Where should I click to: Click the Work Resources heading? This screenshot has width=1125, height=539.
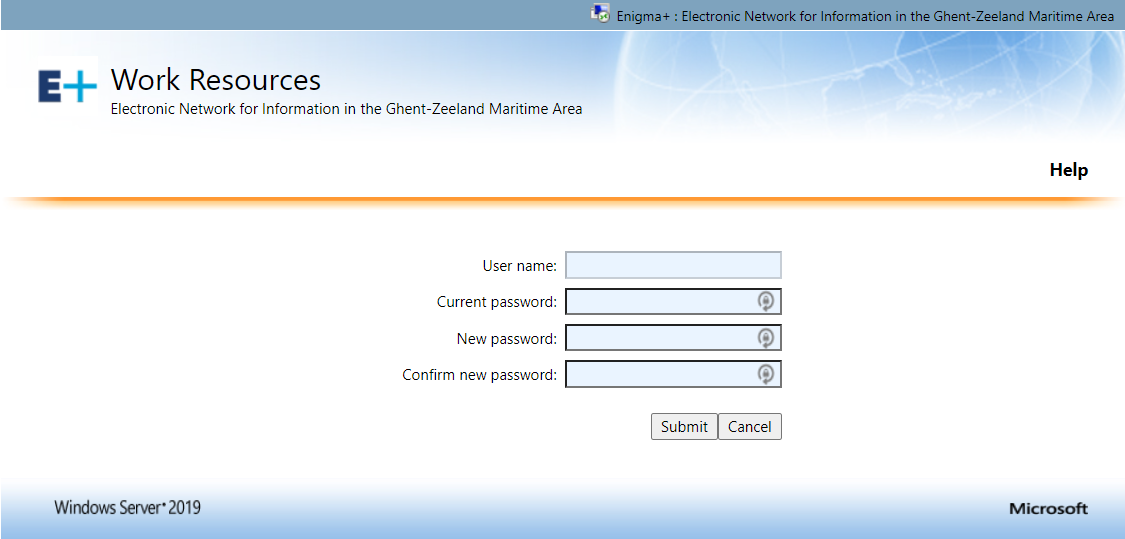point(216,80)
